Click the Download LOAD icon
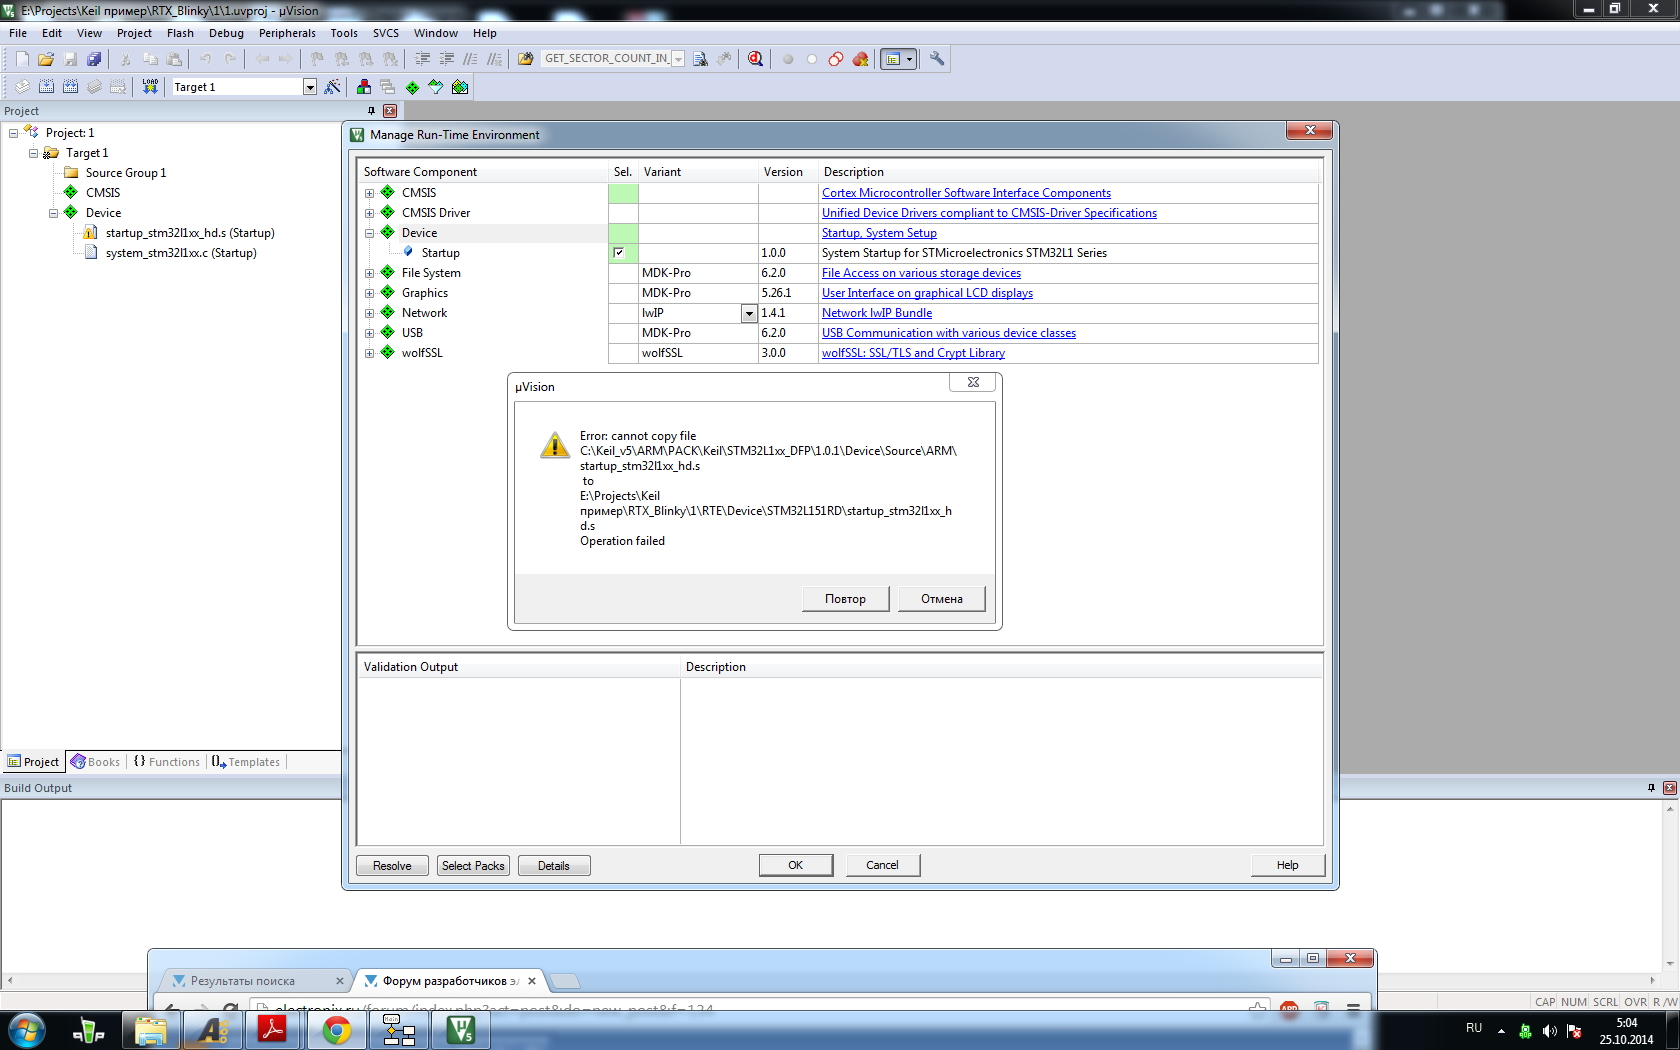 [150, 87]
